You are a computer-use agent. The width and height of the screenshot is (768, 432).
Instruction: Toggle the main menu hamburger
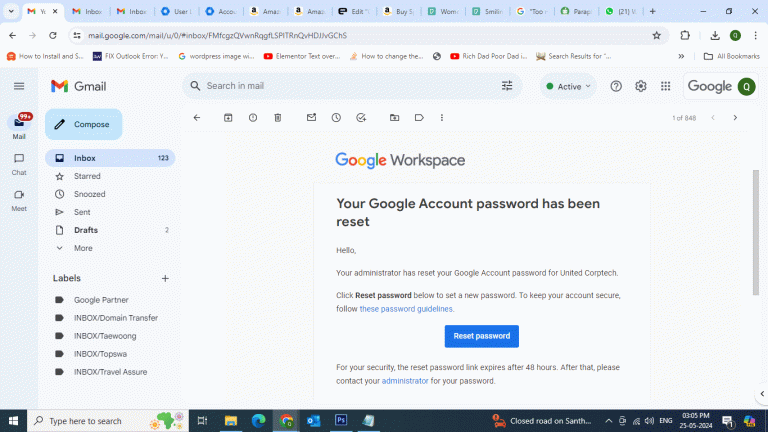19,87
